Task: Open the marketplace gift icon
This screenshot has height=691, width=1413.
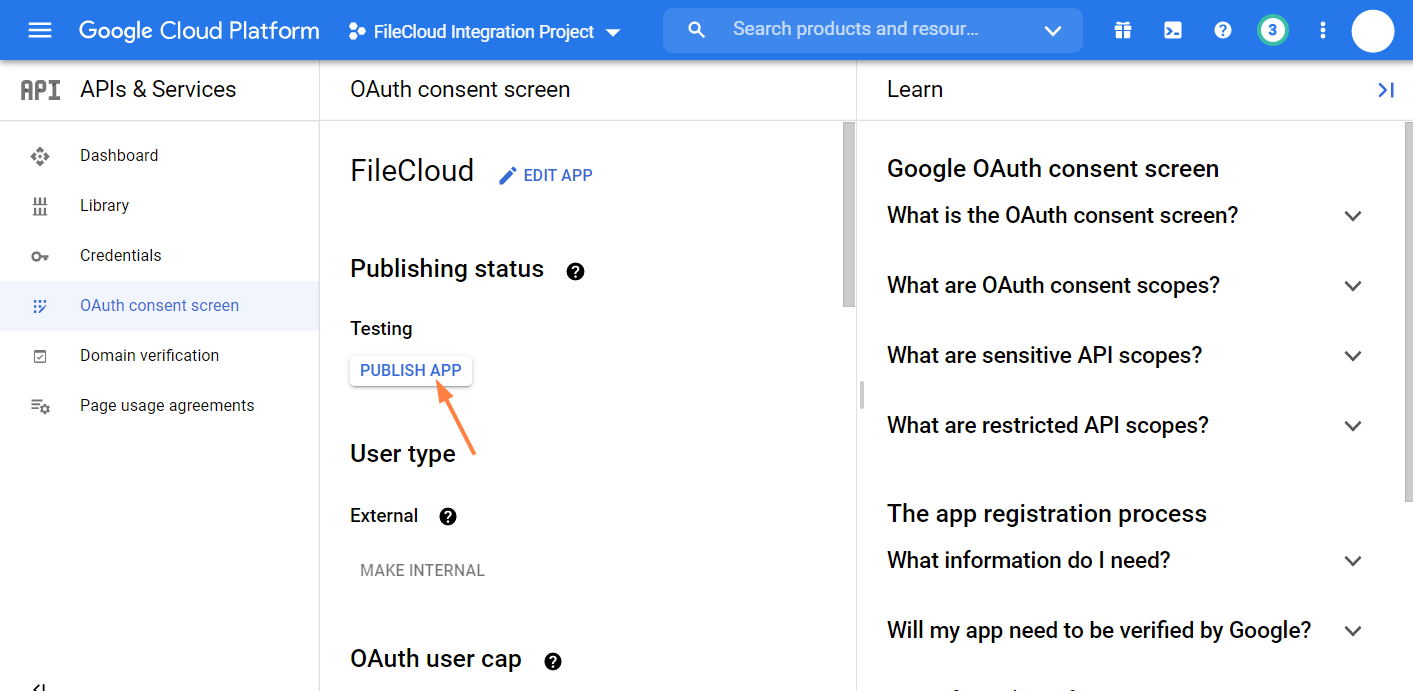Action: 1122,30
